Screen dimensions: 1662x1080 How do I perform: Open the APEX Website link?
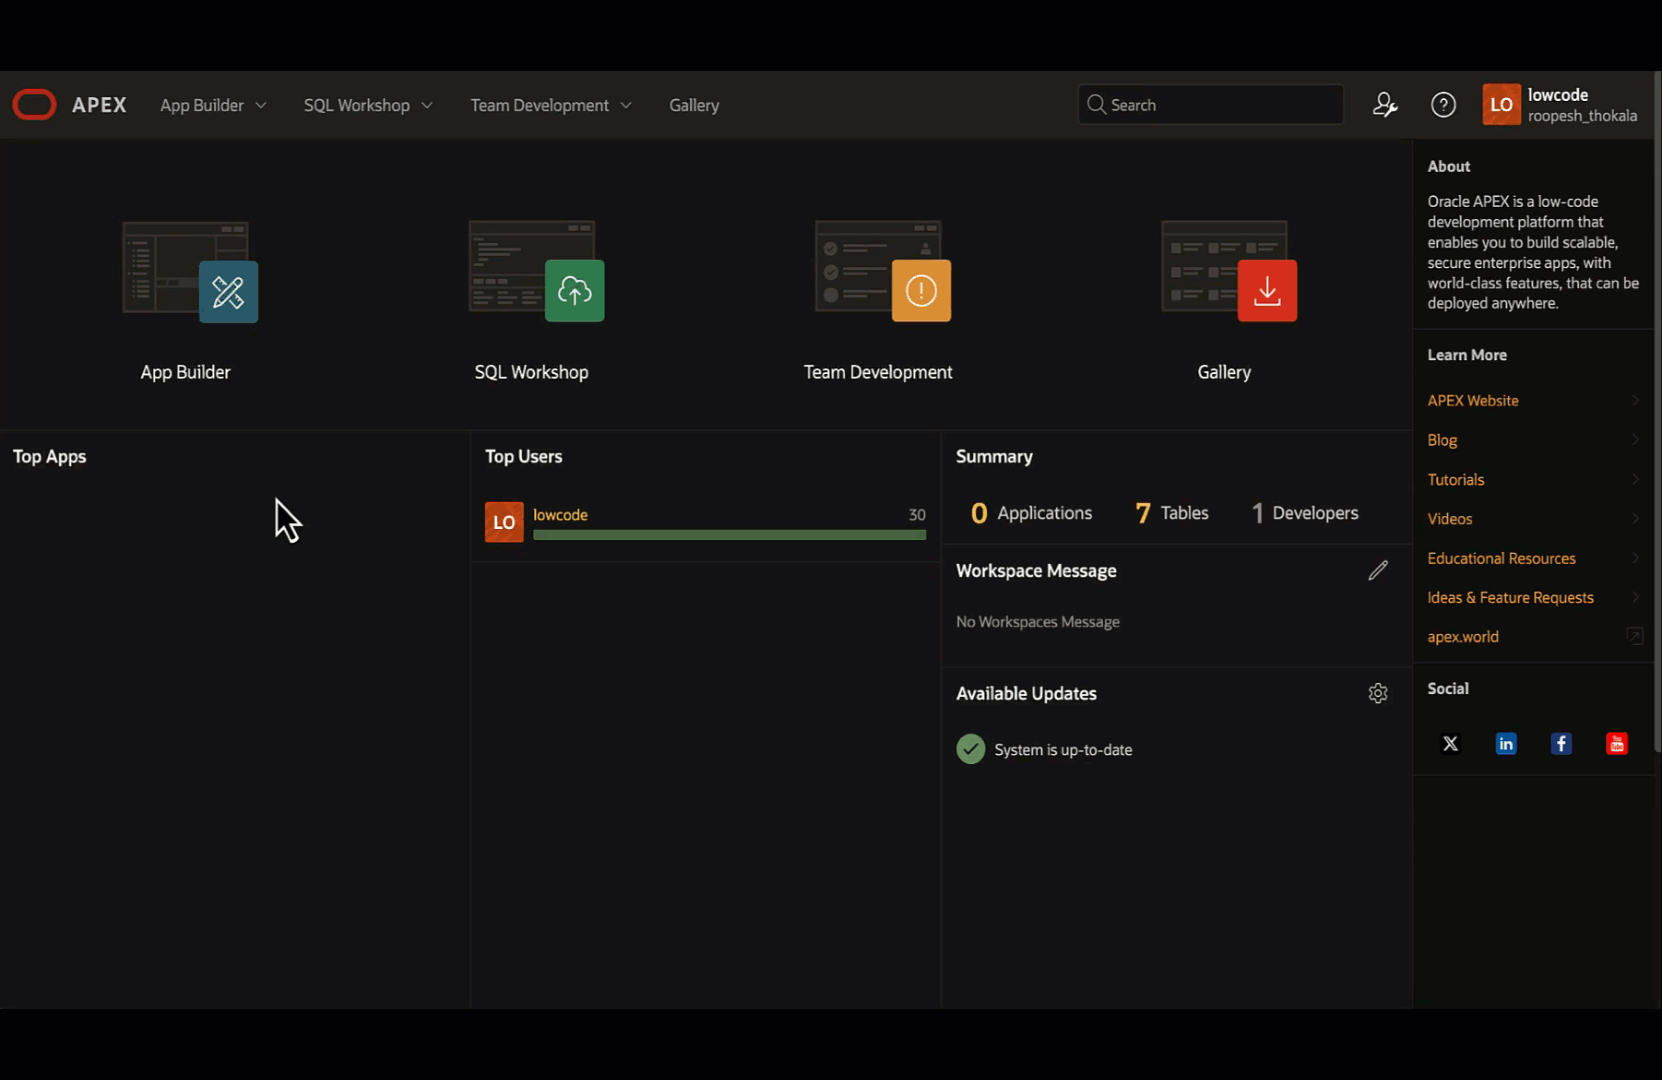tap(1473, 400)
